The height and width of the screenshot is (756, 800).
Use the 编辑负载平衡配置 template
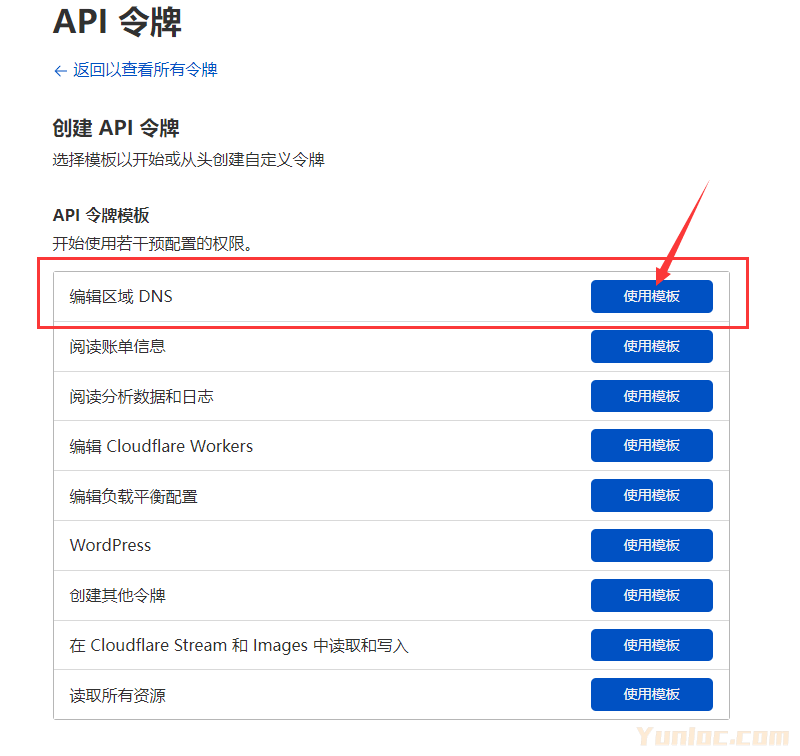[651, 495]
